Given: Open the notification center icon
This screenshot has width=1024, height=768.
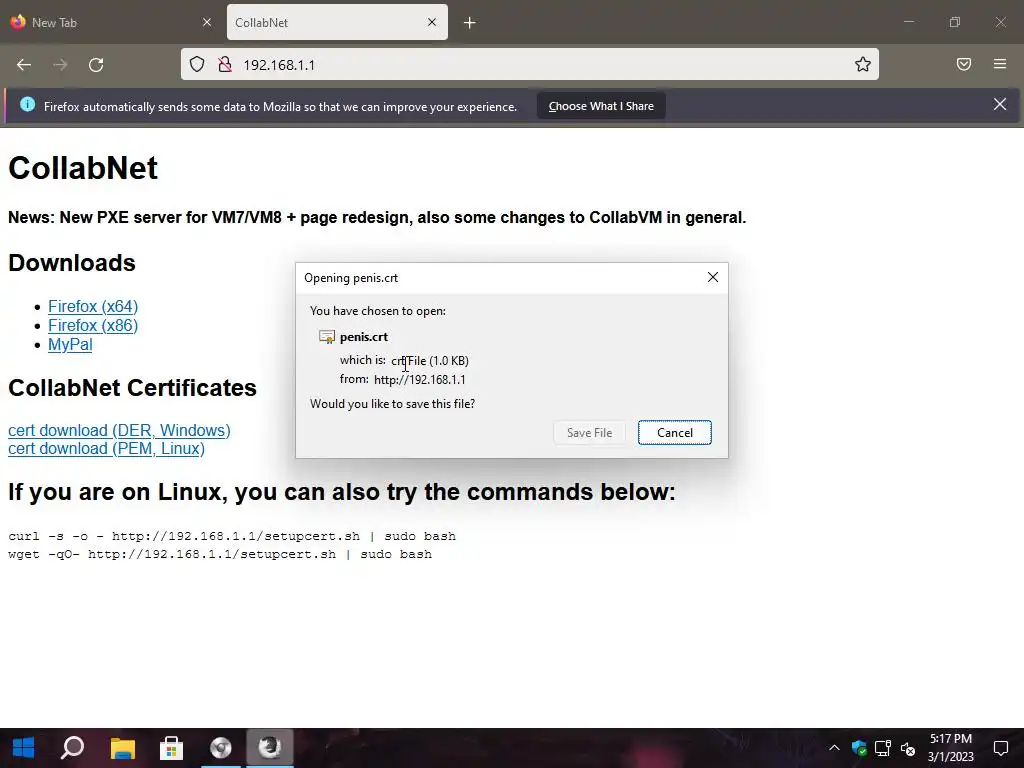Looking at the screenshot, I should [1001, 748].
